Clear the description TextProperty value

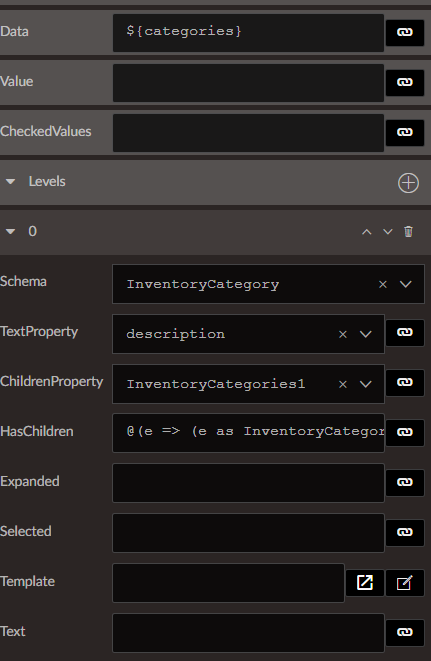pyautogui.click(x=343, y=334)
